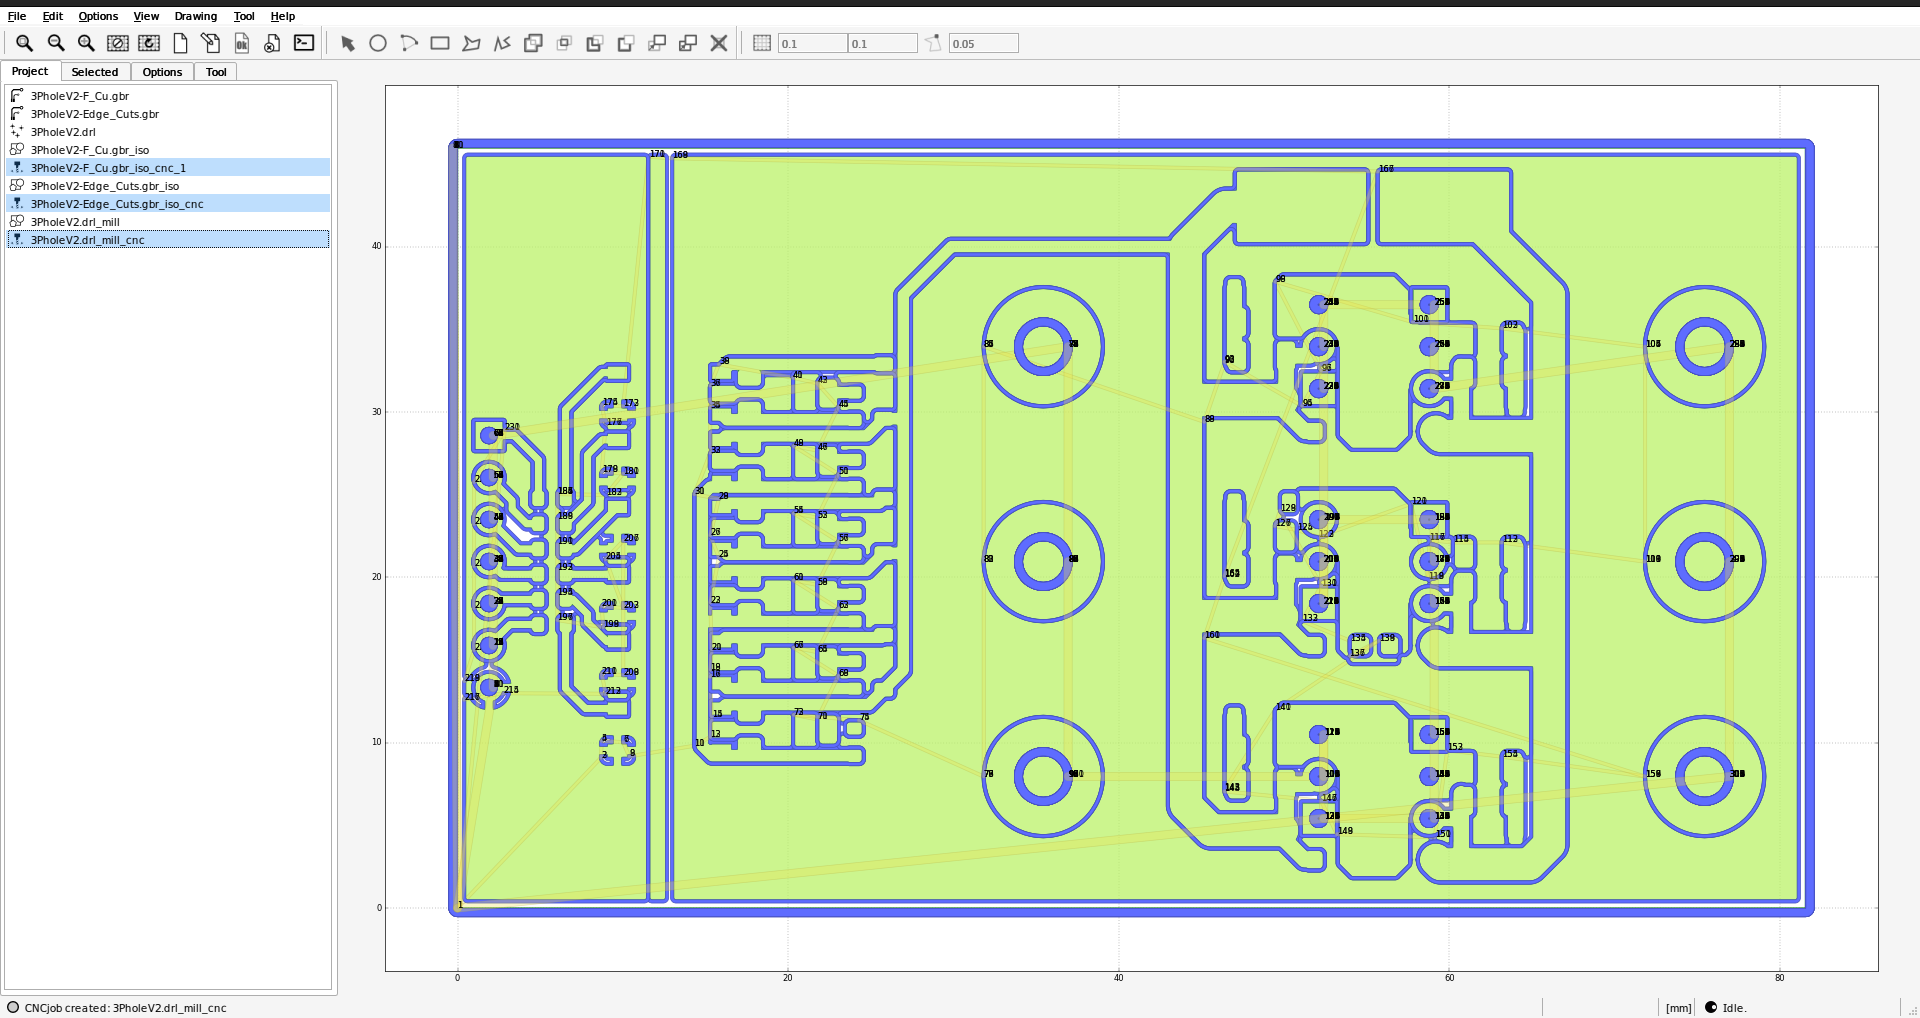Pick the arrow Select tool
Screen dimensions: 1920x1018
(x=348, y=43)
